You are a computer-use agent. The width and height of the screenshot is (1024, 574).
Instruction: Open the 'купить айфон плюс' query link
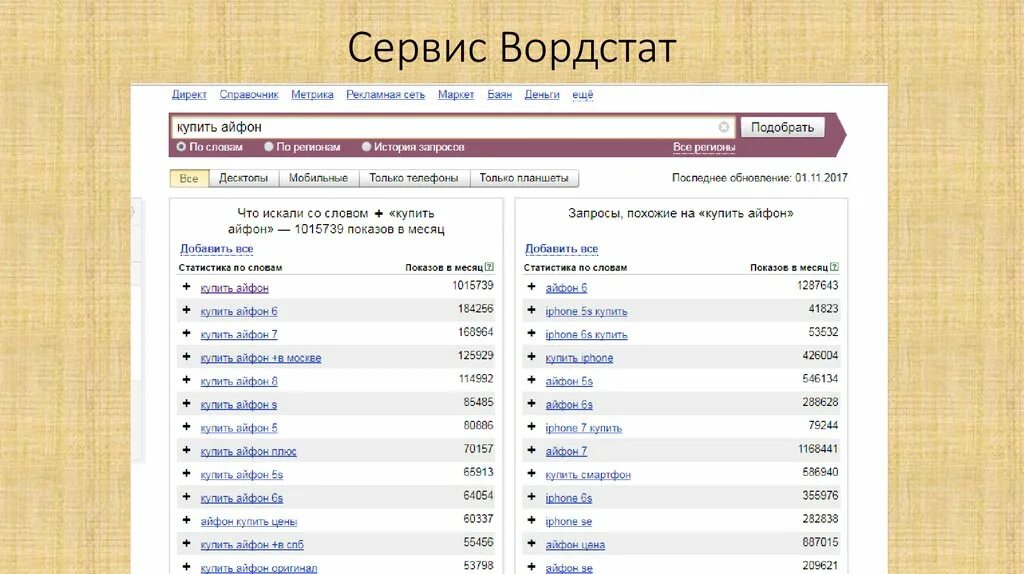(248, 451)
